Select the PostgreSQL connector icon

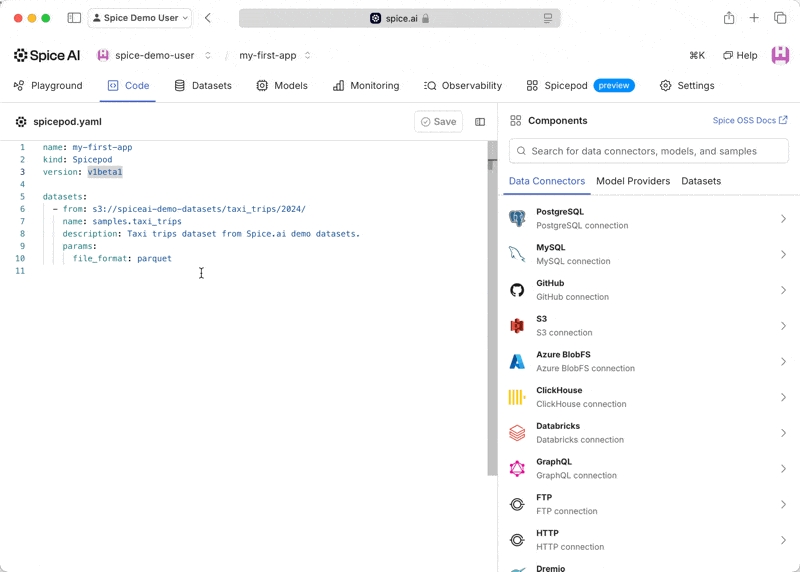pos(517,218)
